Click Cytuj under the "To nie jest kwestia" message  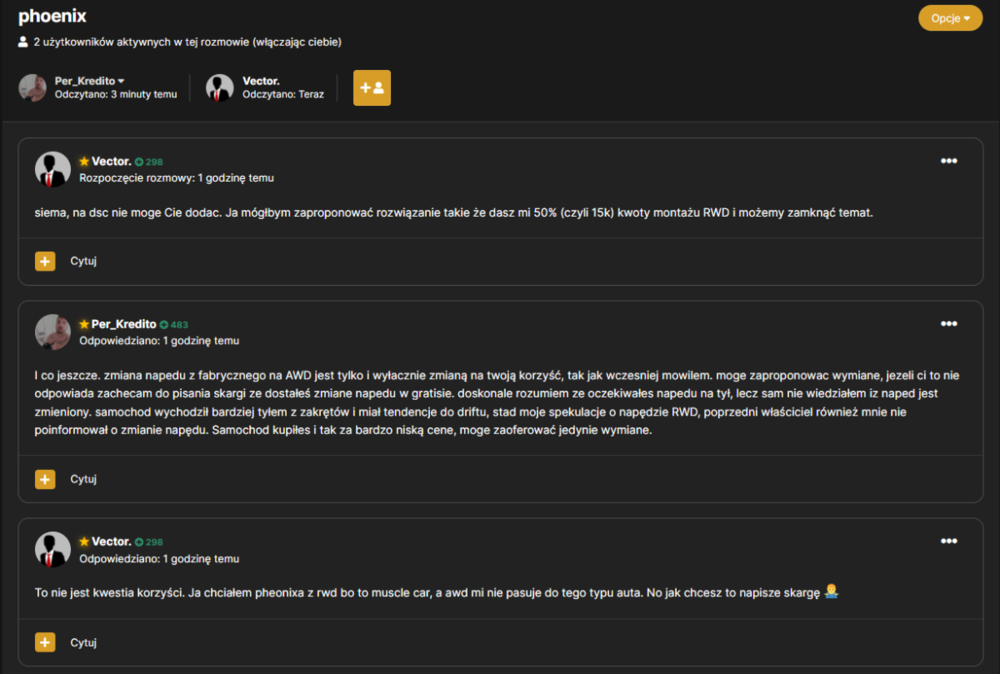pyautogui.click(x=84, y=642)
